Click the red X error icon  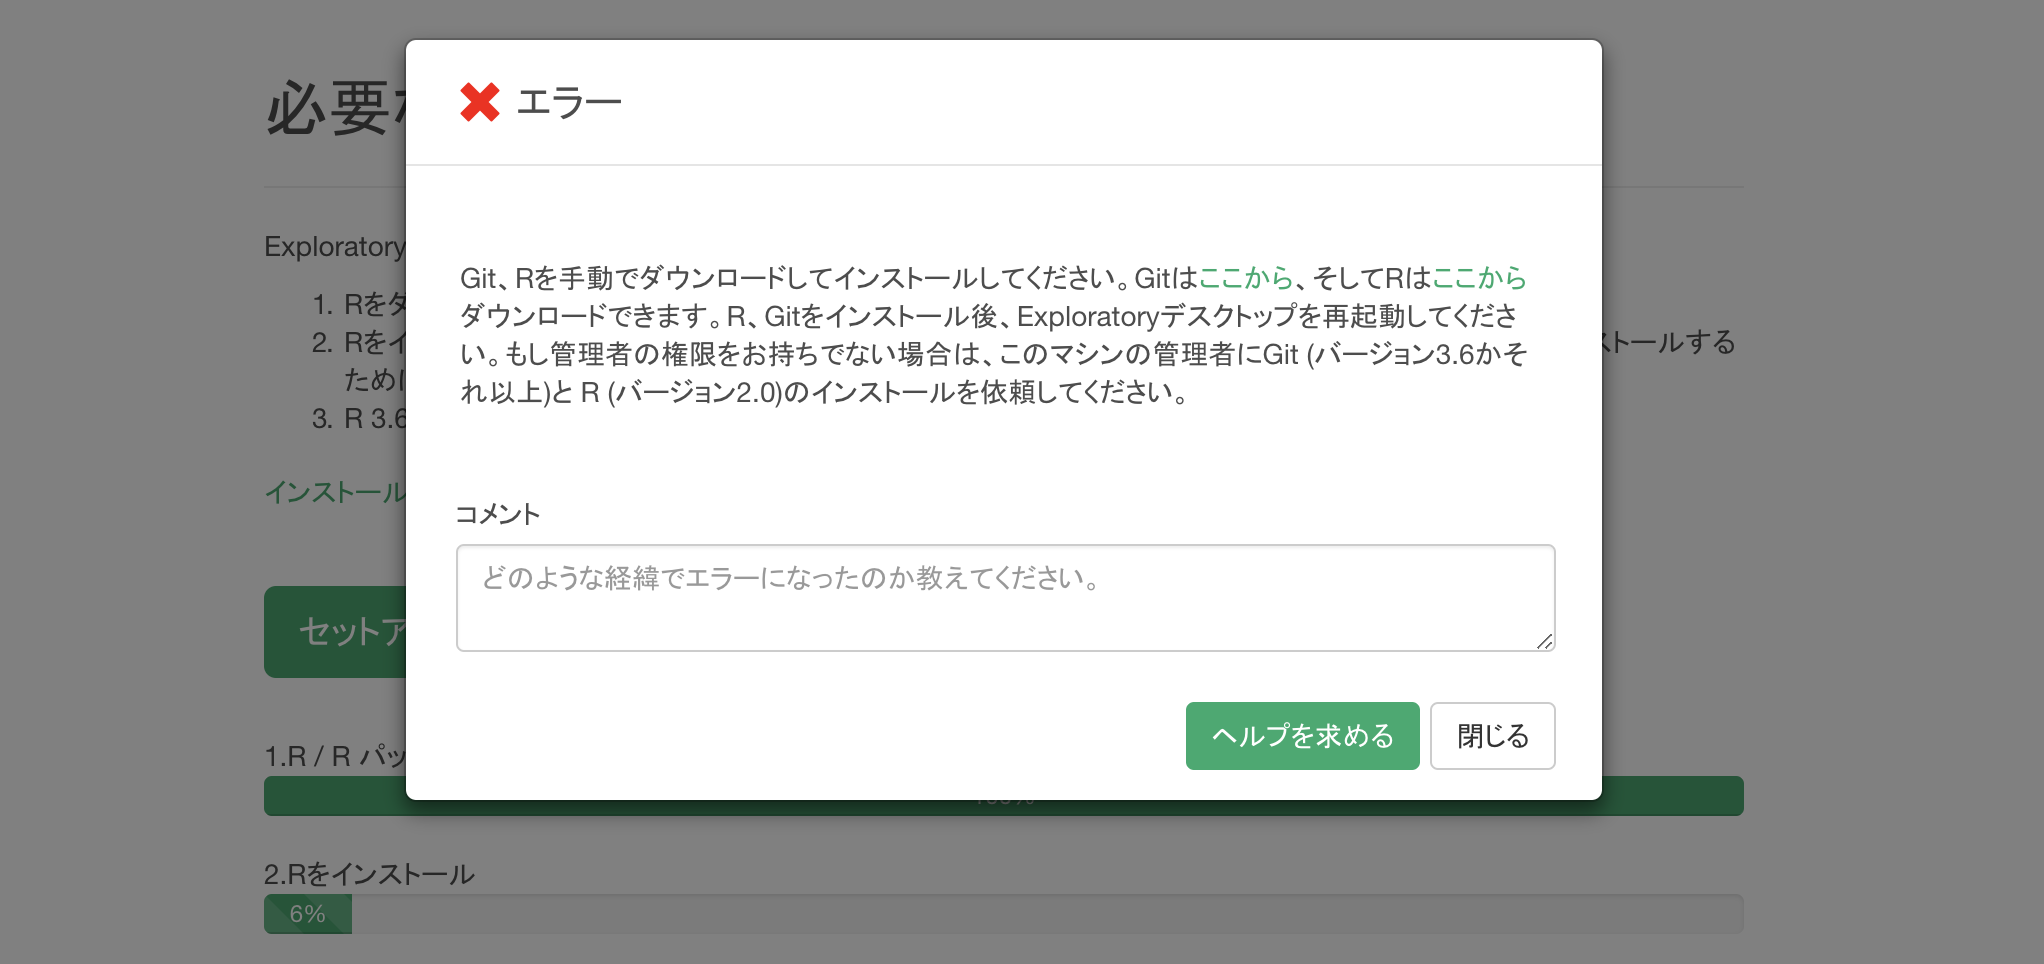pyautogui.click(x=480, y=102)
